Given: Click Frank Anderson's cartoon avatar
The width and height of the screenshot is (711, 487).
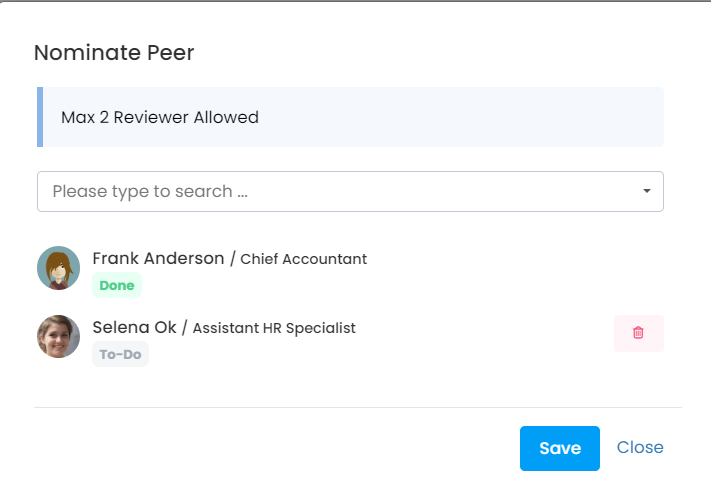Looking at the screenshot, I should (58, 268).
